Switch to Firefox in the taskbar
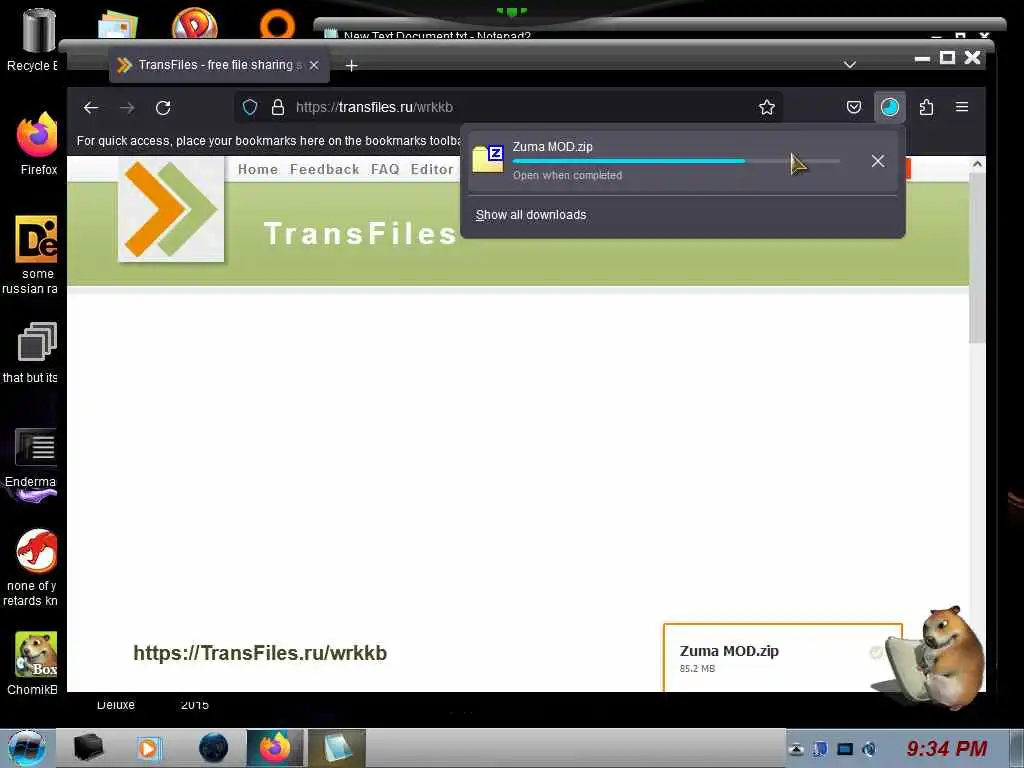The image size is (1024, 768). tap(275, 748)
